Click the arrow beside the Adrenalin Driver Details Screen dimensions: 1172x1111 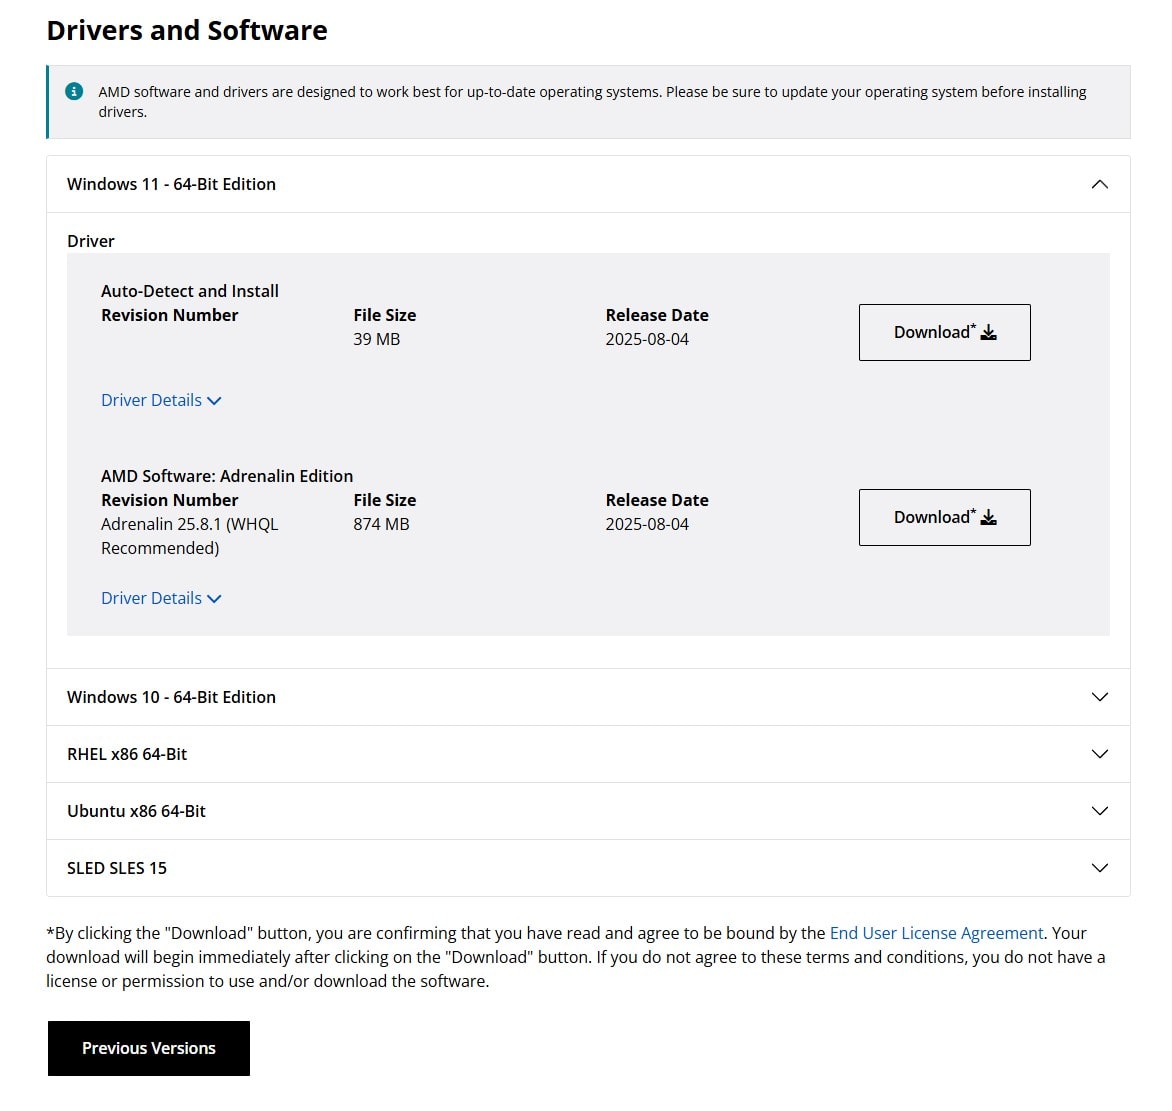tap(214, 599)
